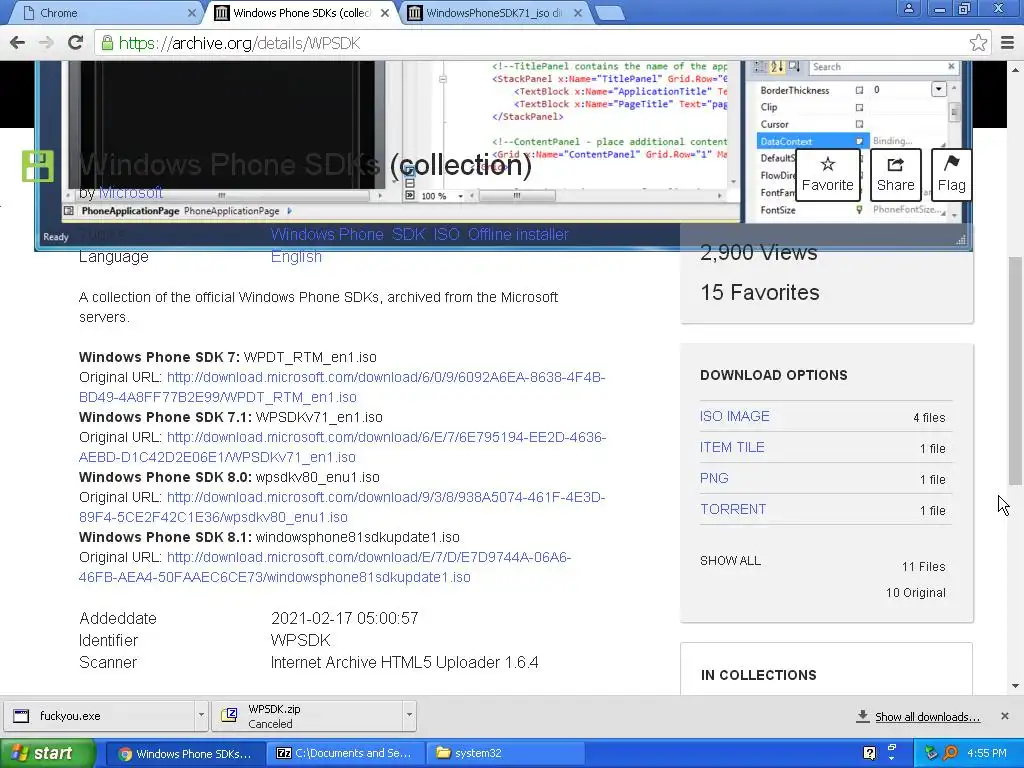This screenshot has width=1024, height=768.
Task: Click the green shield tray icon
Action: click(931, 753)
